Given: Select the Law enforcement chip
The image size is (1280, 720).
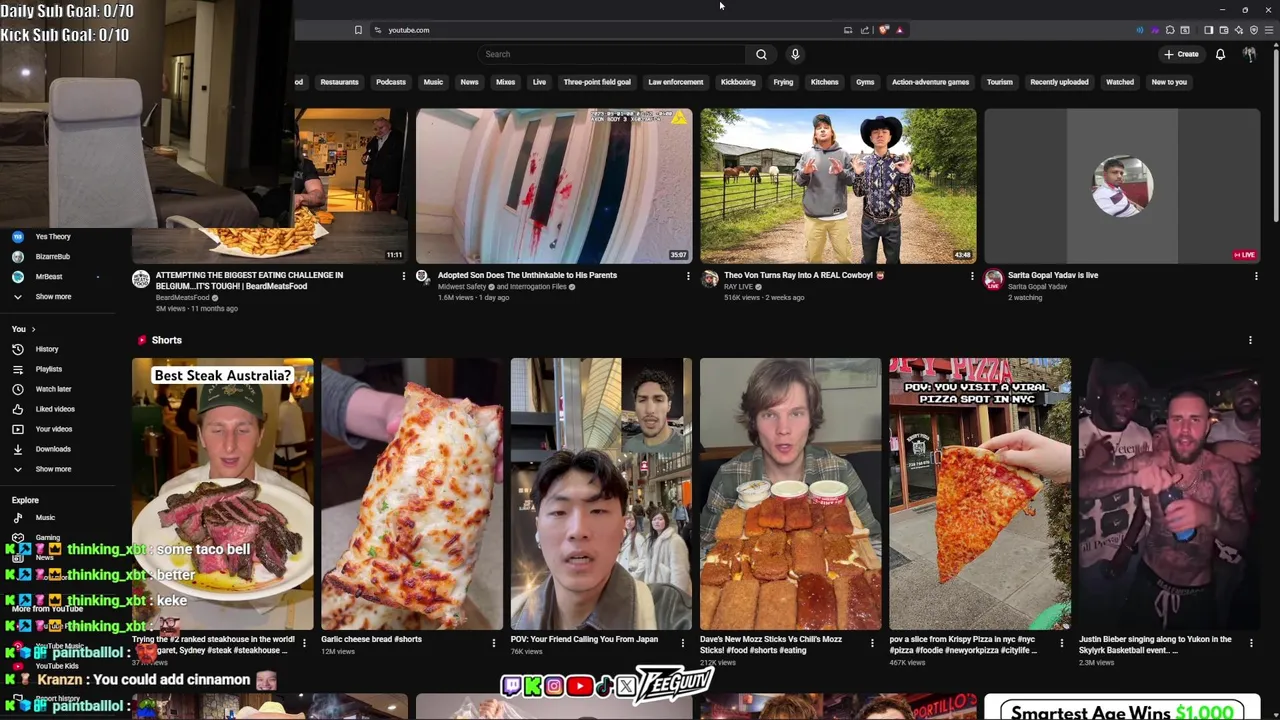Looking at the screenshot, I should [x=676, y=82].
